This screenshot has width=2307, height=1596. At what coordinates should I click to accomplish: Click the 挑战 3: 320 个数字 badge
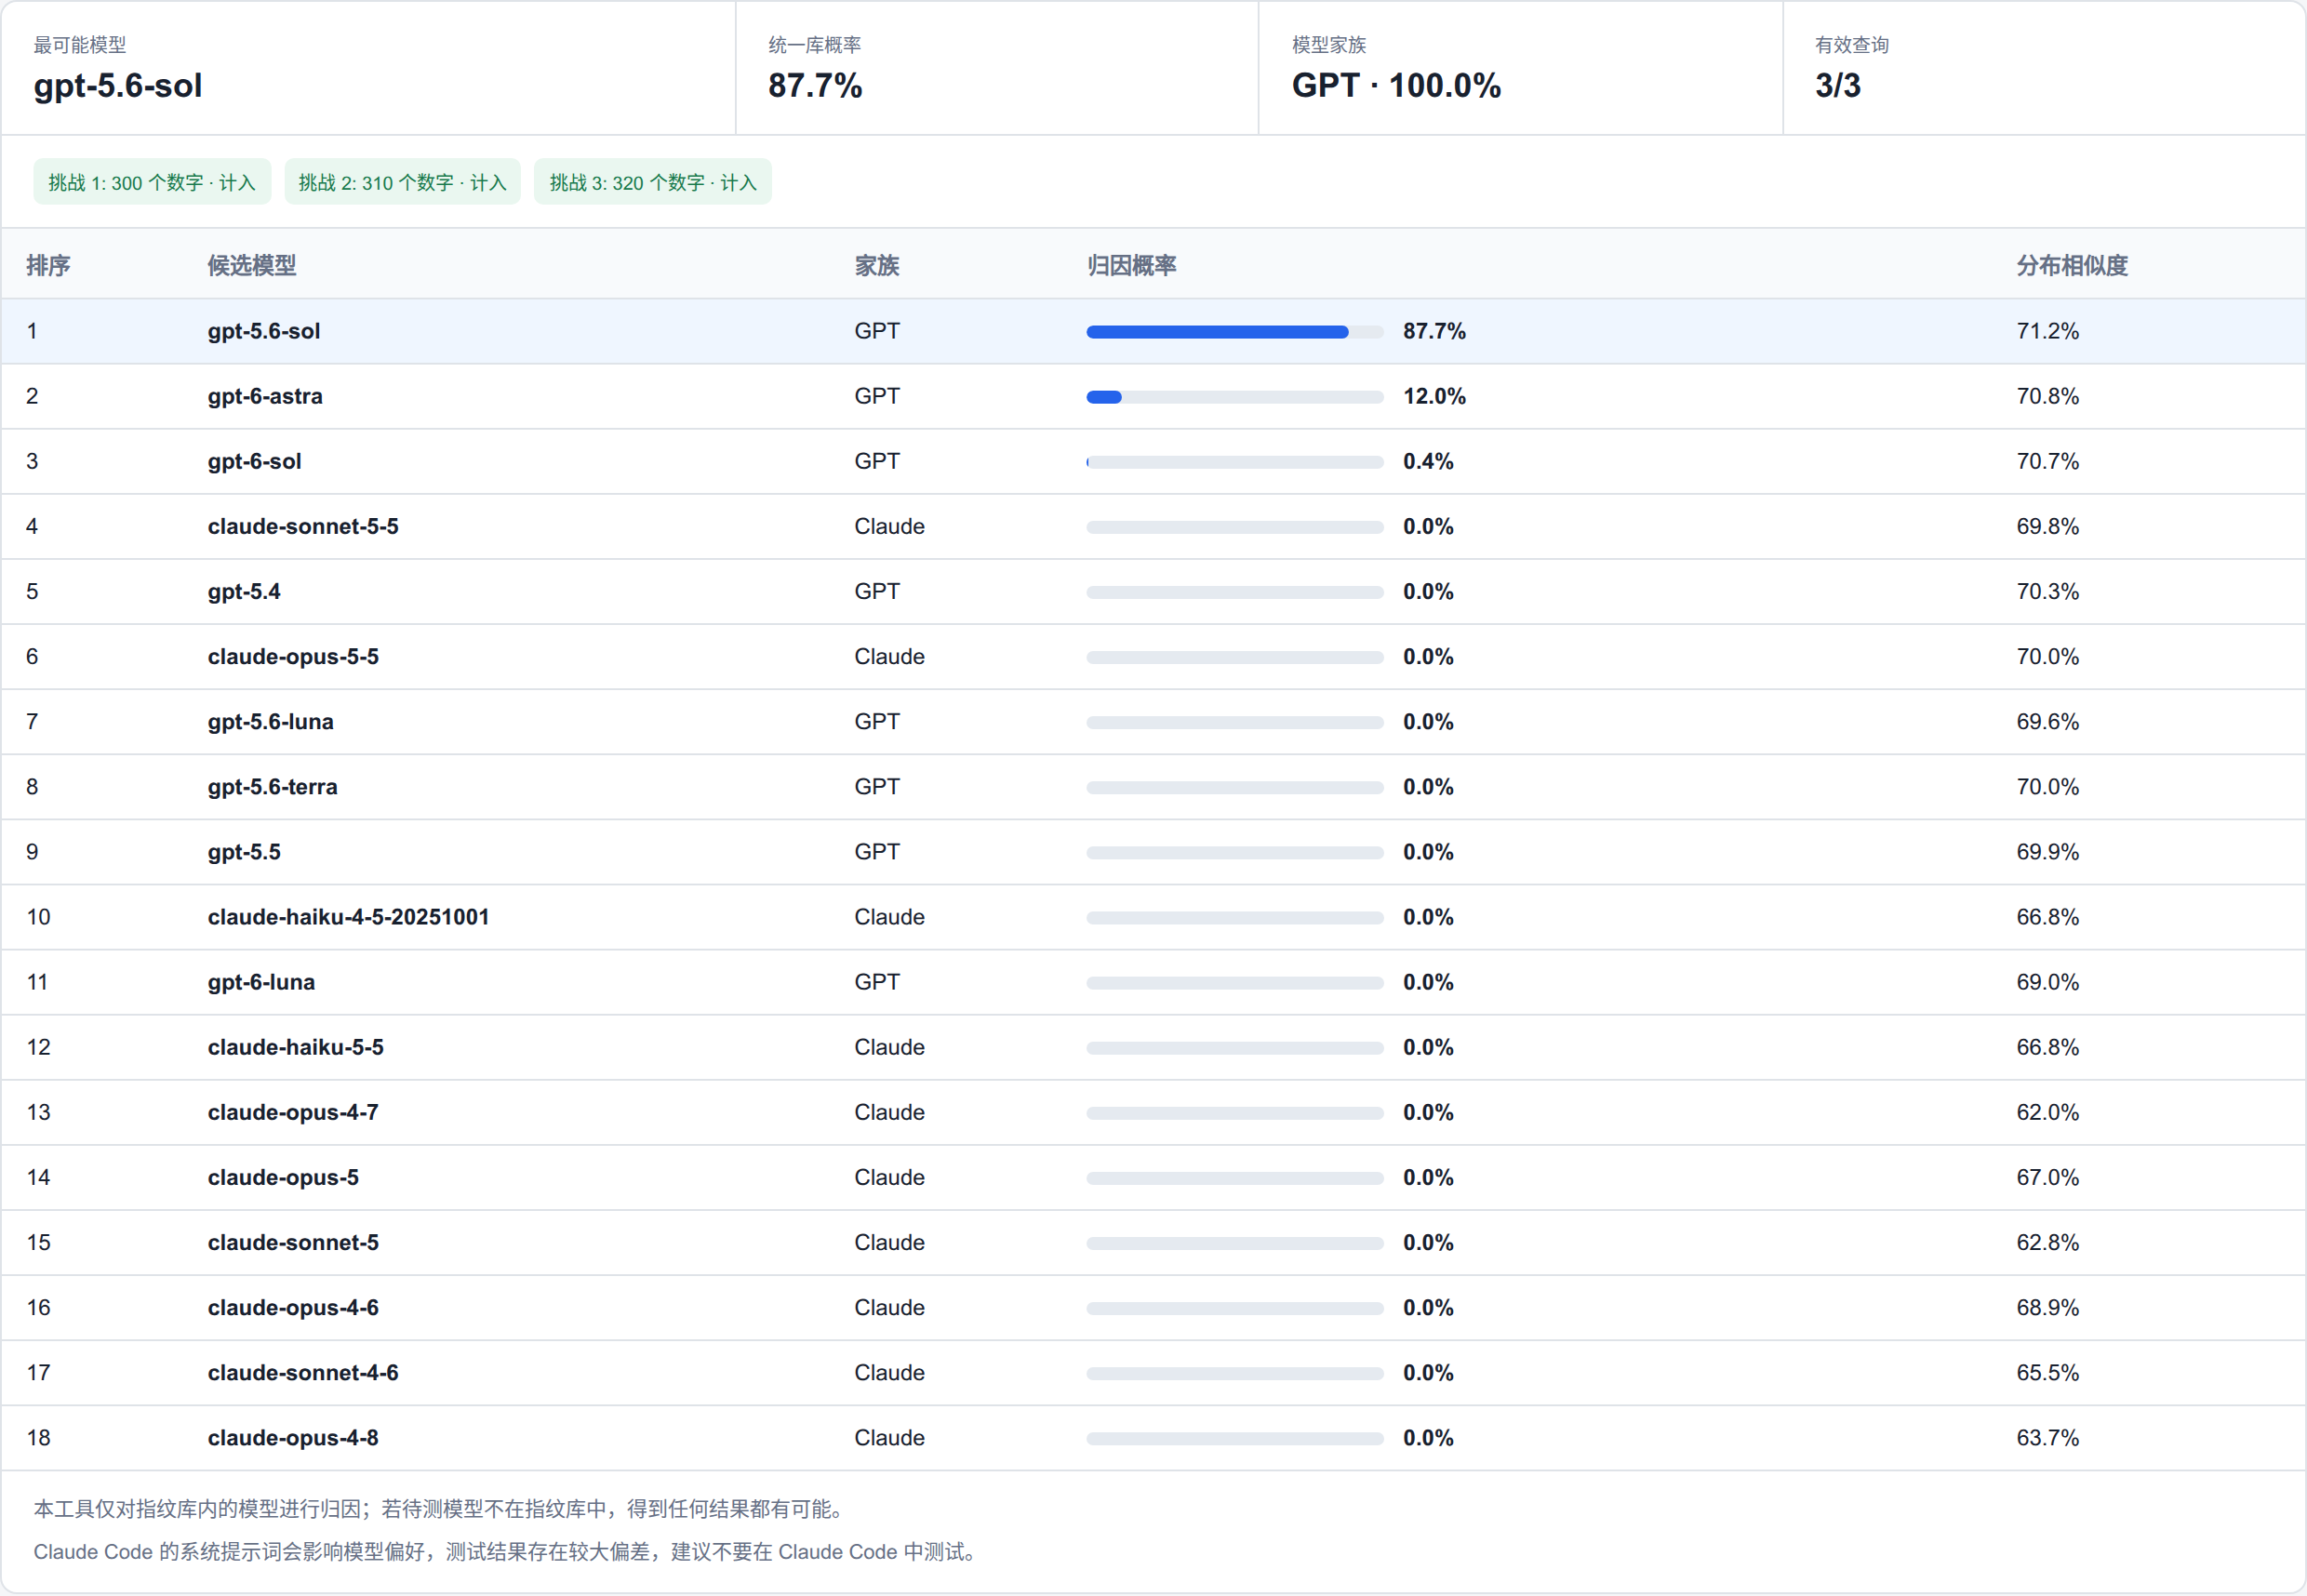pos(652,182)
